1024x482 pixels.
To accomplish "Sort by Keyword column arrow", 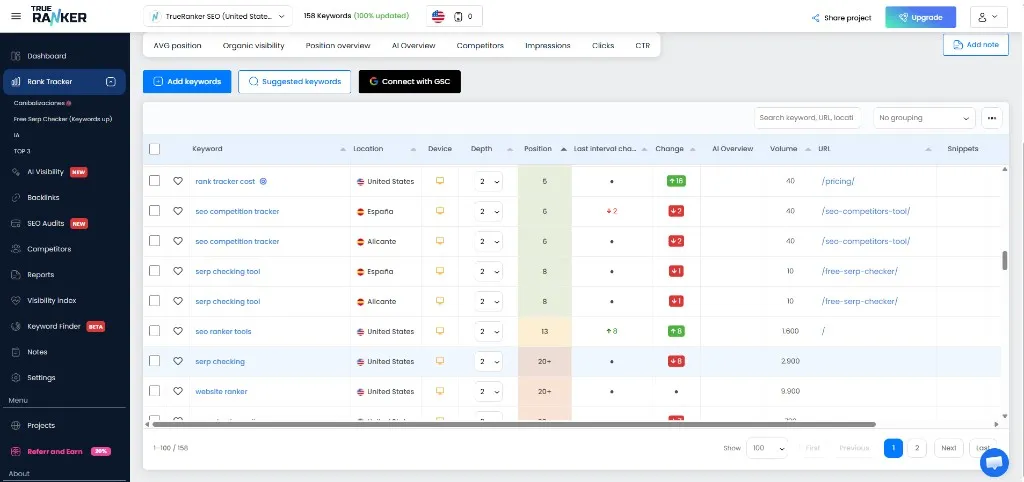I will point(343,150).
